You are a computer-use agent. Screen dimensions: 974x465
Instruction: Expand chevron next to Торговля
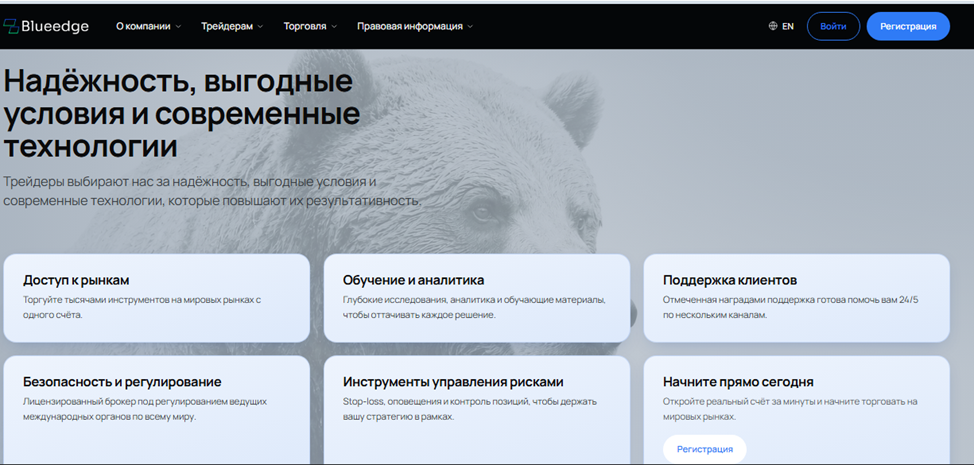point(334,27)
